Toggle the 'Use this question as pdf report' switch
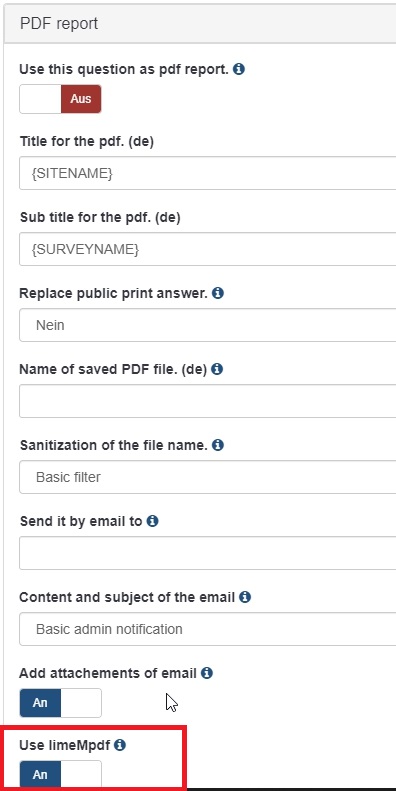 click(x=61, y=99)
